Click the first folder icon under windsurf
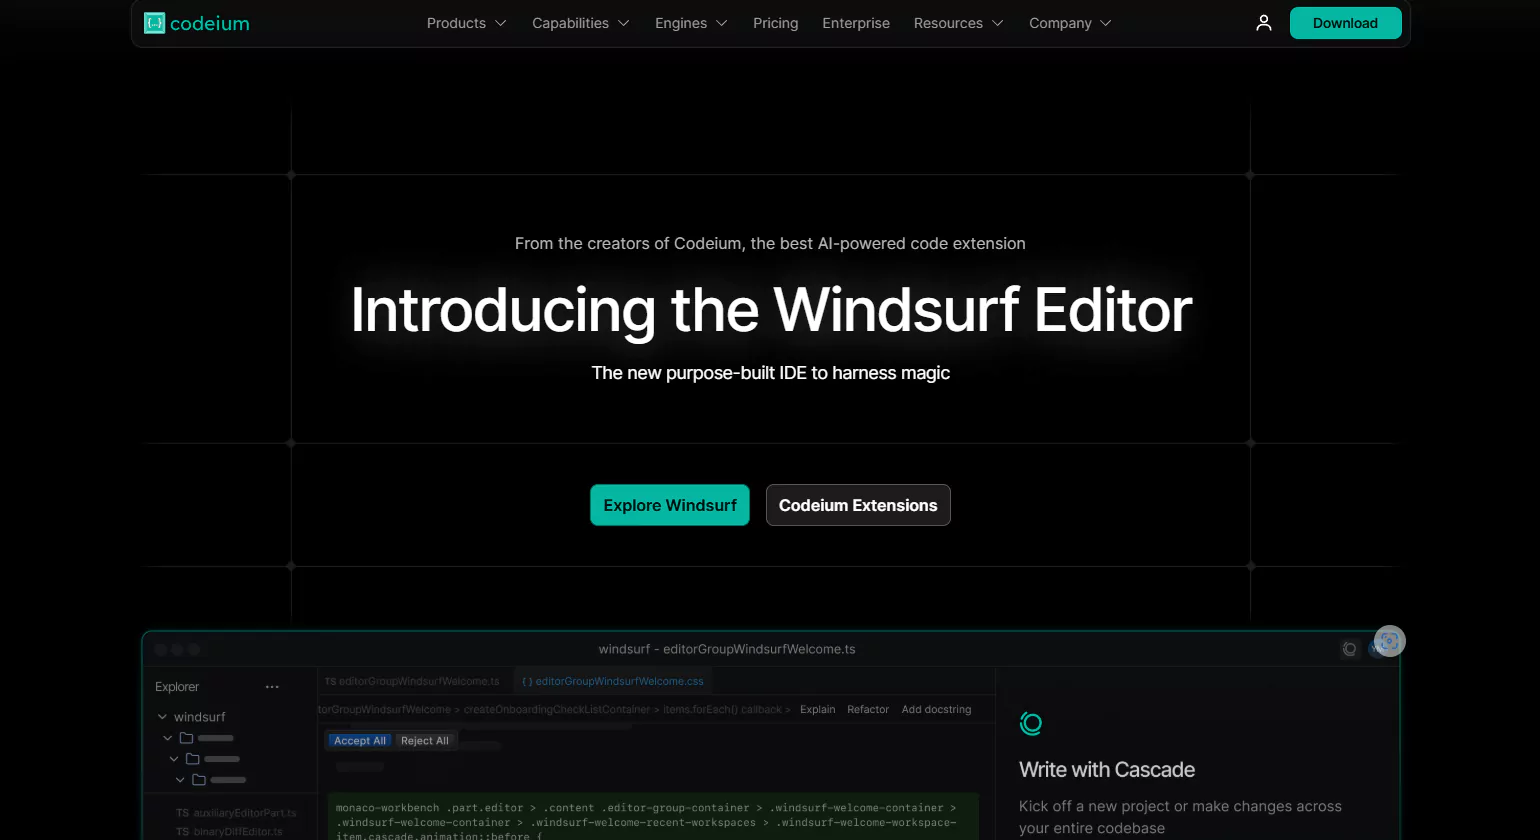This screenshot has height=840, width=1540. point(186,738)
